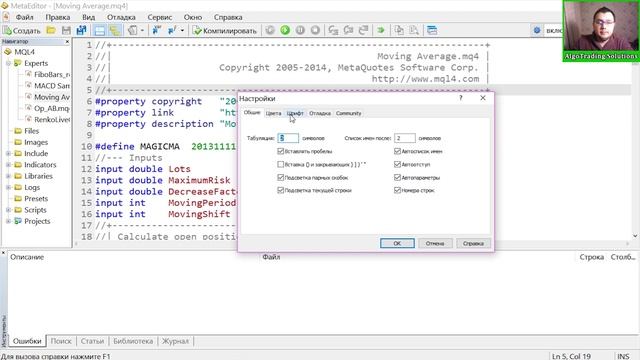The image size is (640, 360).
Task: Switch to the Шрифт settings tab
Action: click(x=295, y=113)
